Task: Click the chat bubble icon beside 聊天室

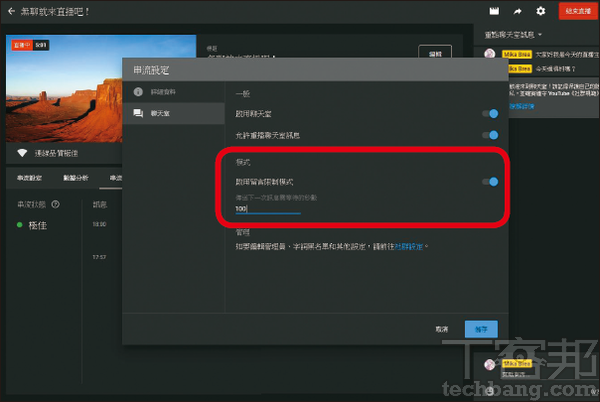Action: (137, 113)
